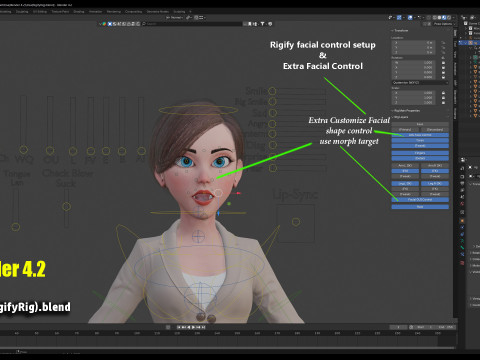Screen dimensions: 480x360
Task: Toggle the Torso rig layer
Action: (x=420, y=140)
